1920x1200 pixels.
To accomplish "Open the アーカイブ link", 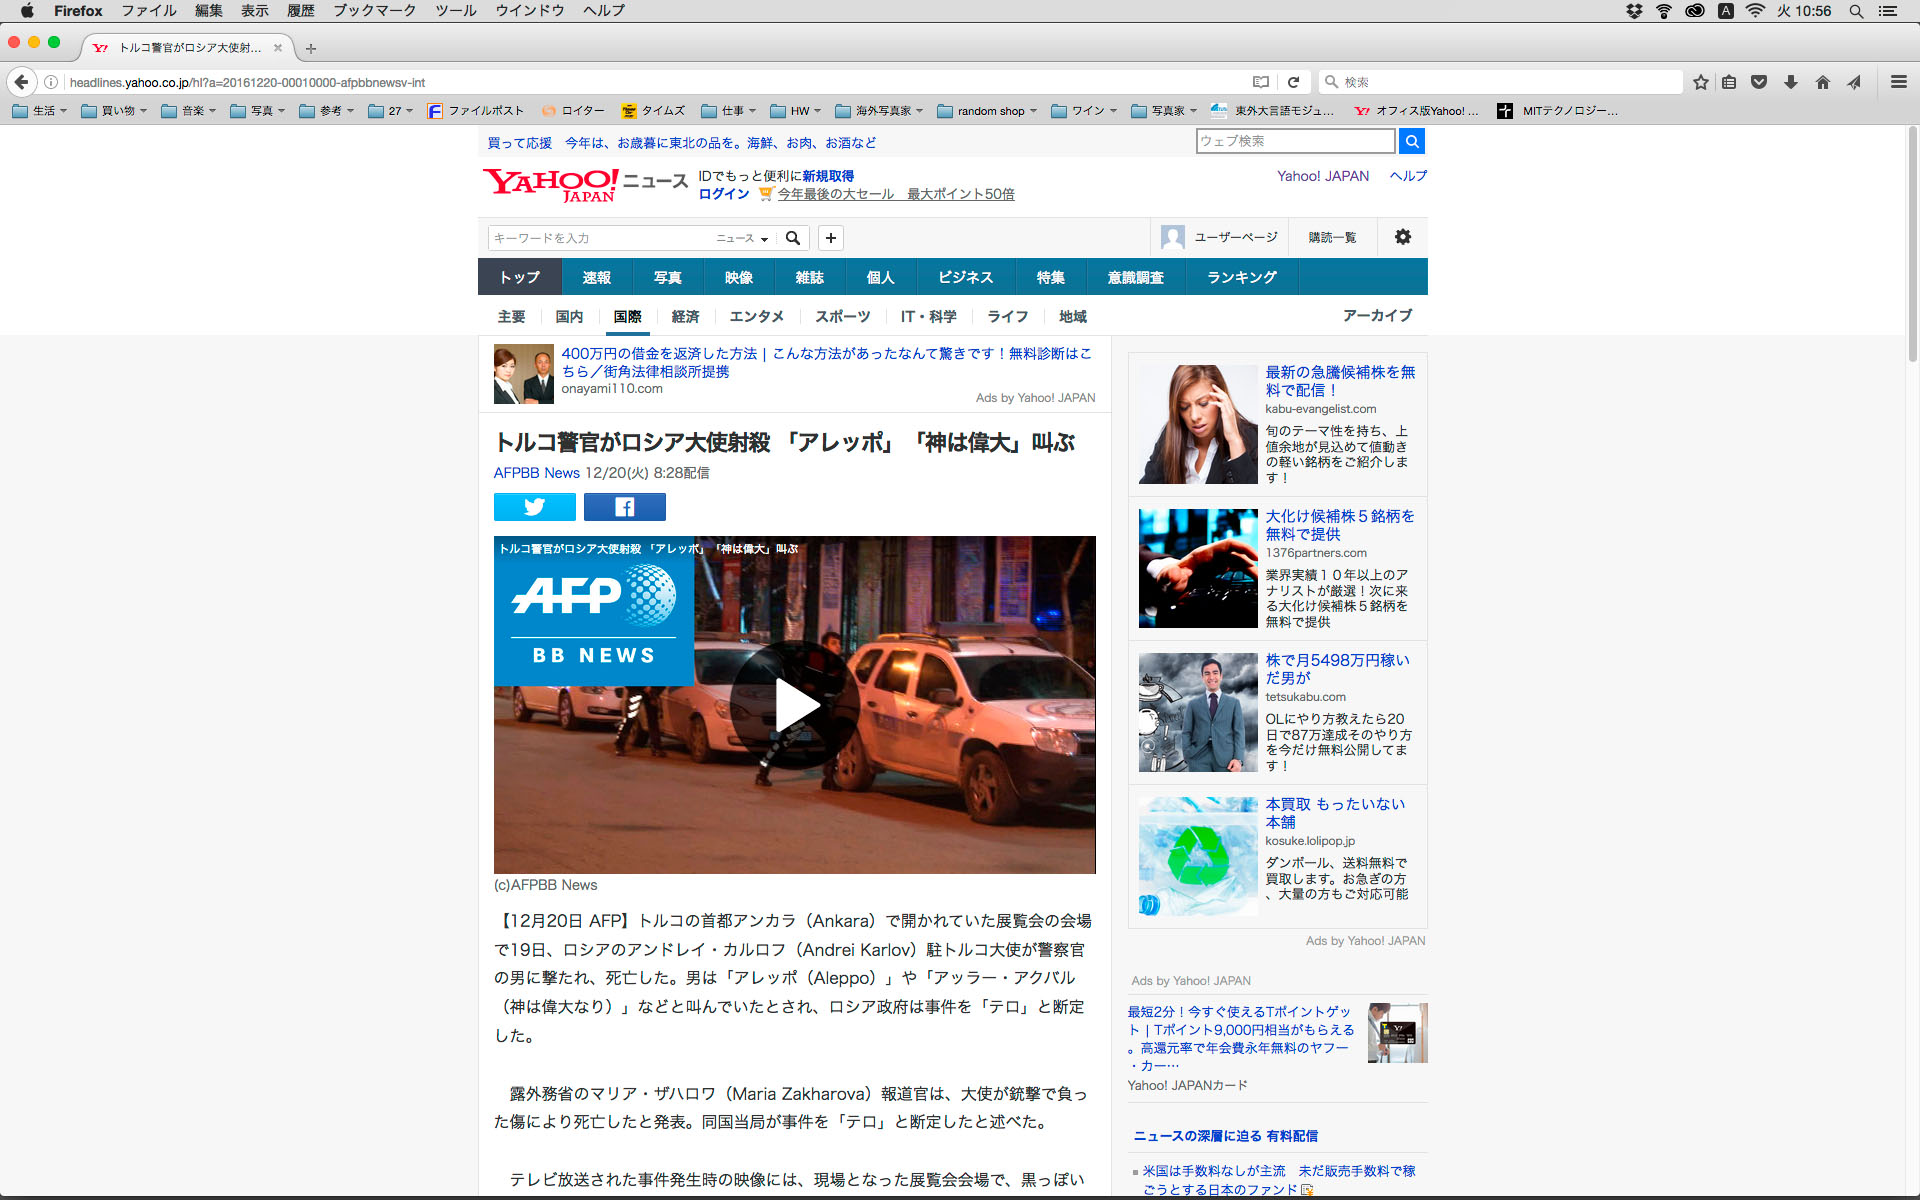I will 1377,315.
